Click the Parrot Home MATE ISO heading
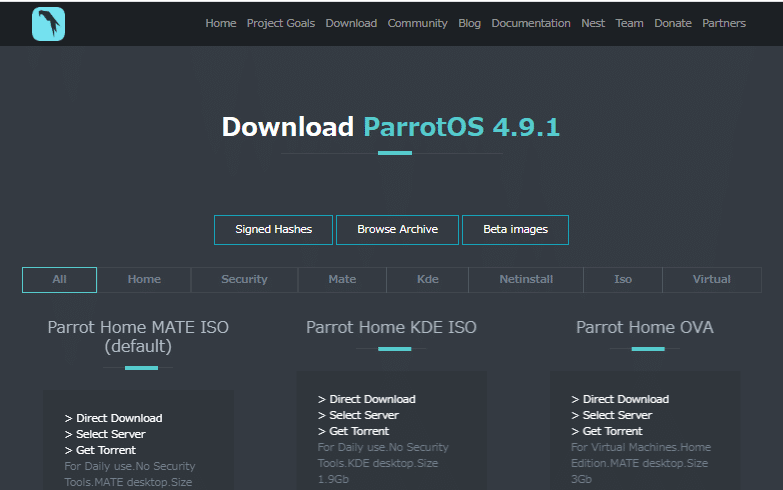Image resolution: width=783 pixels, height=490 pixels. coord(138,337)
